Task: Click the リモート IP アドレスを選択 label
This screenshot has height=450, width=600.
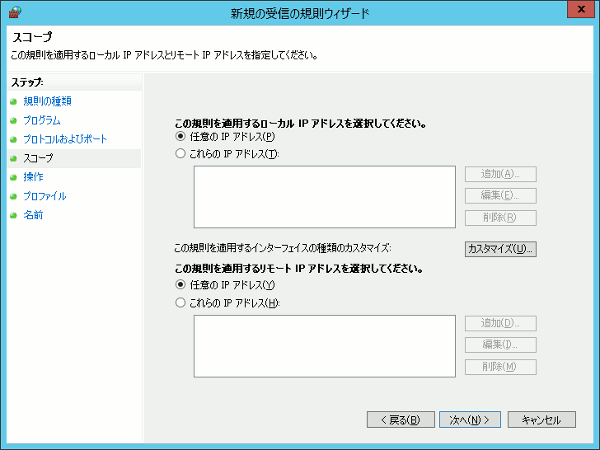Action: click(x=299, y=269)
